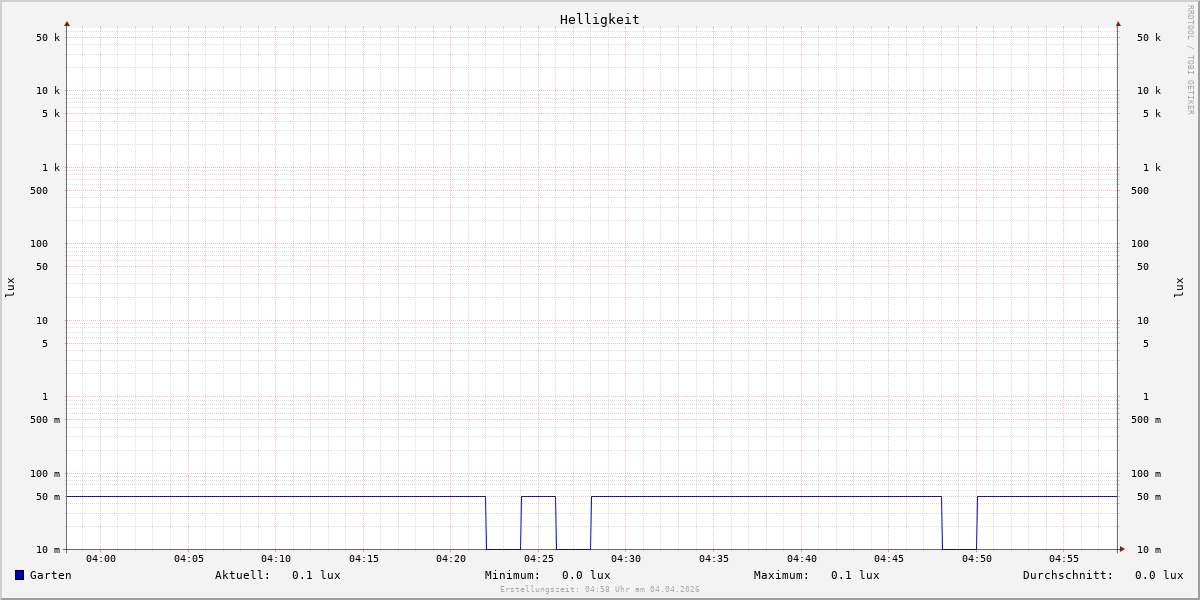Click the 1 k label on left axis

tap(50, 167)
